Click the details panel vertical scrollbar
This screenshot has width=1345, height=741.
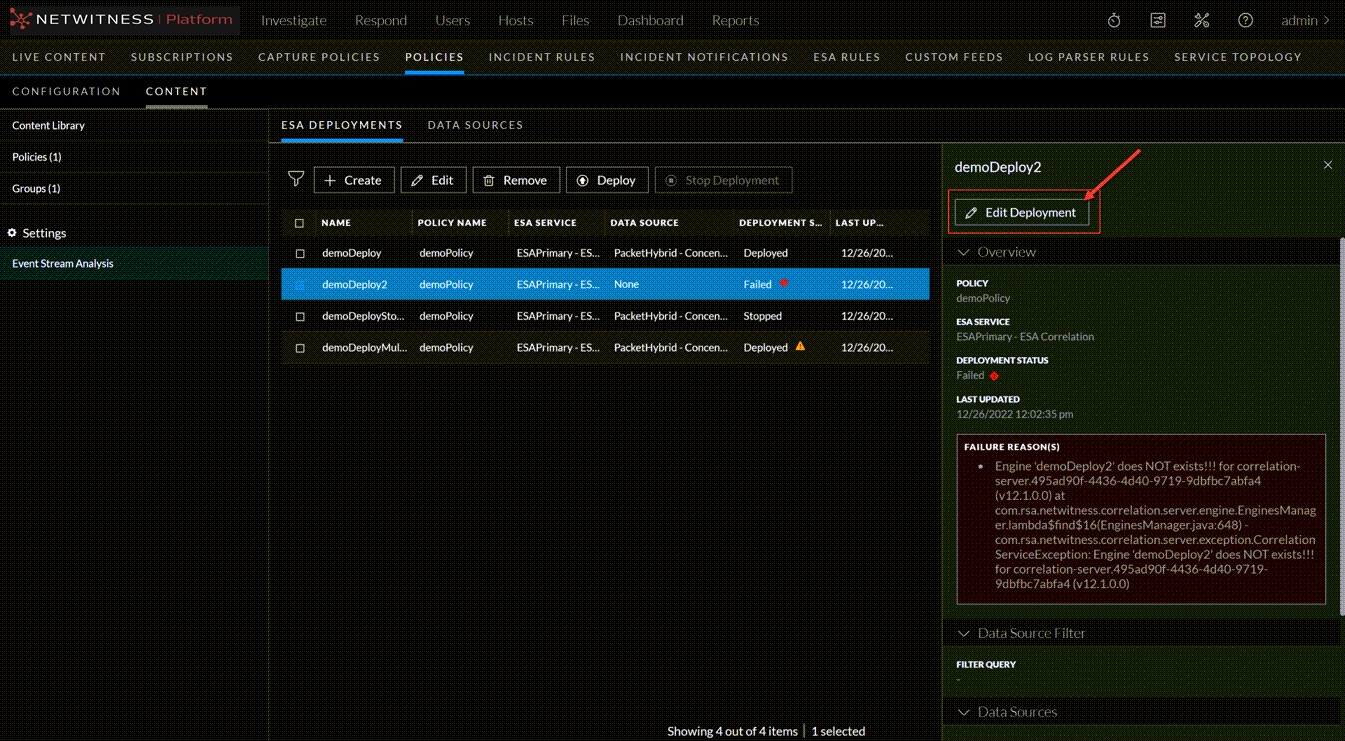point(1341,420)
